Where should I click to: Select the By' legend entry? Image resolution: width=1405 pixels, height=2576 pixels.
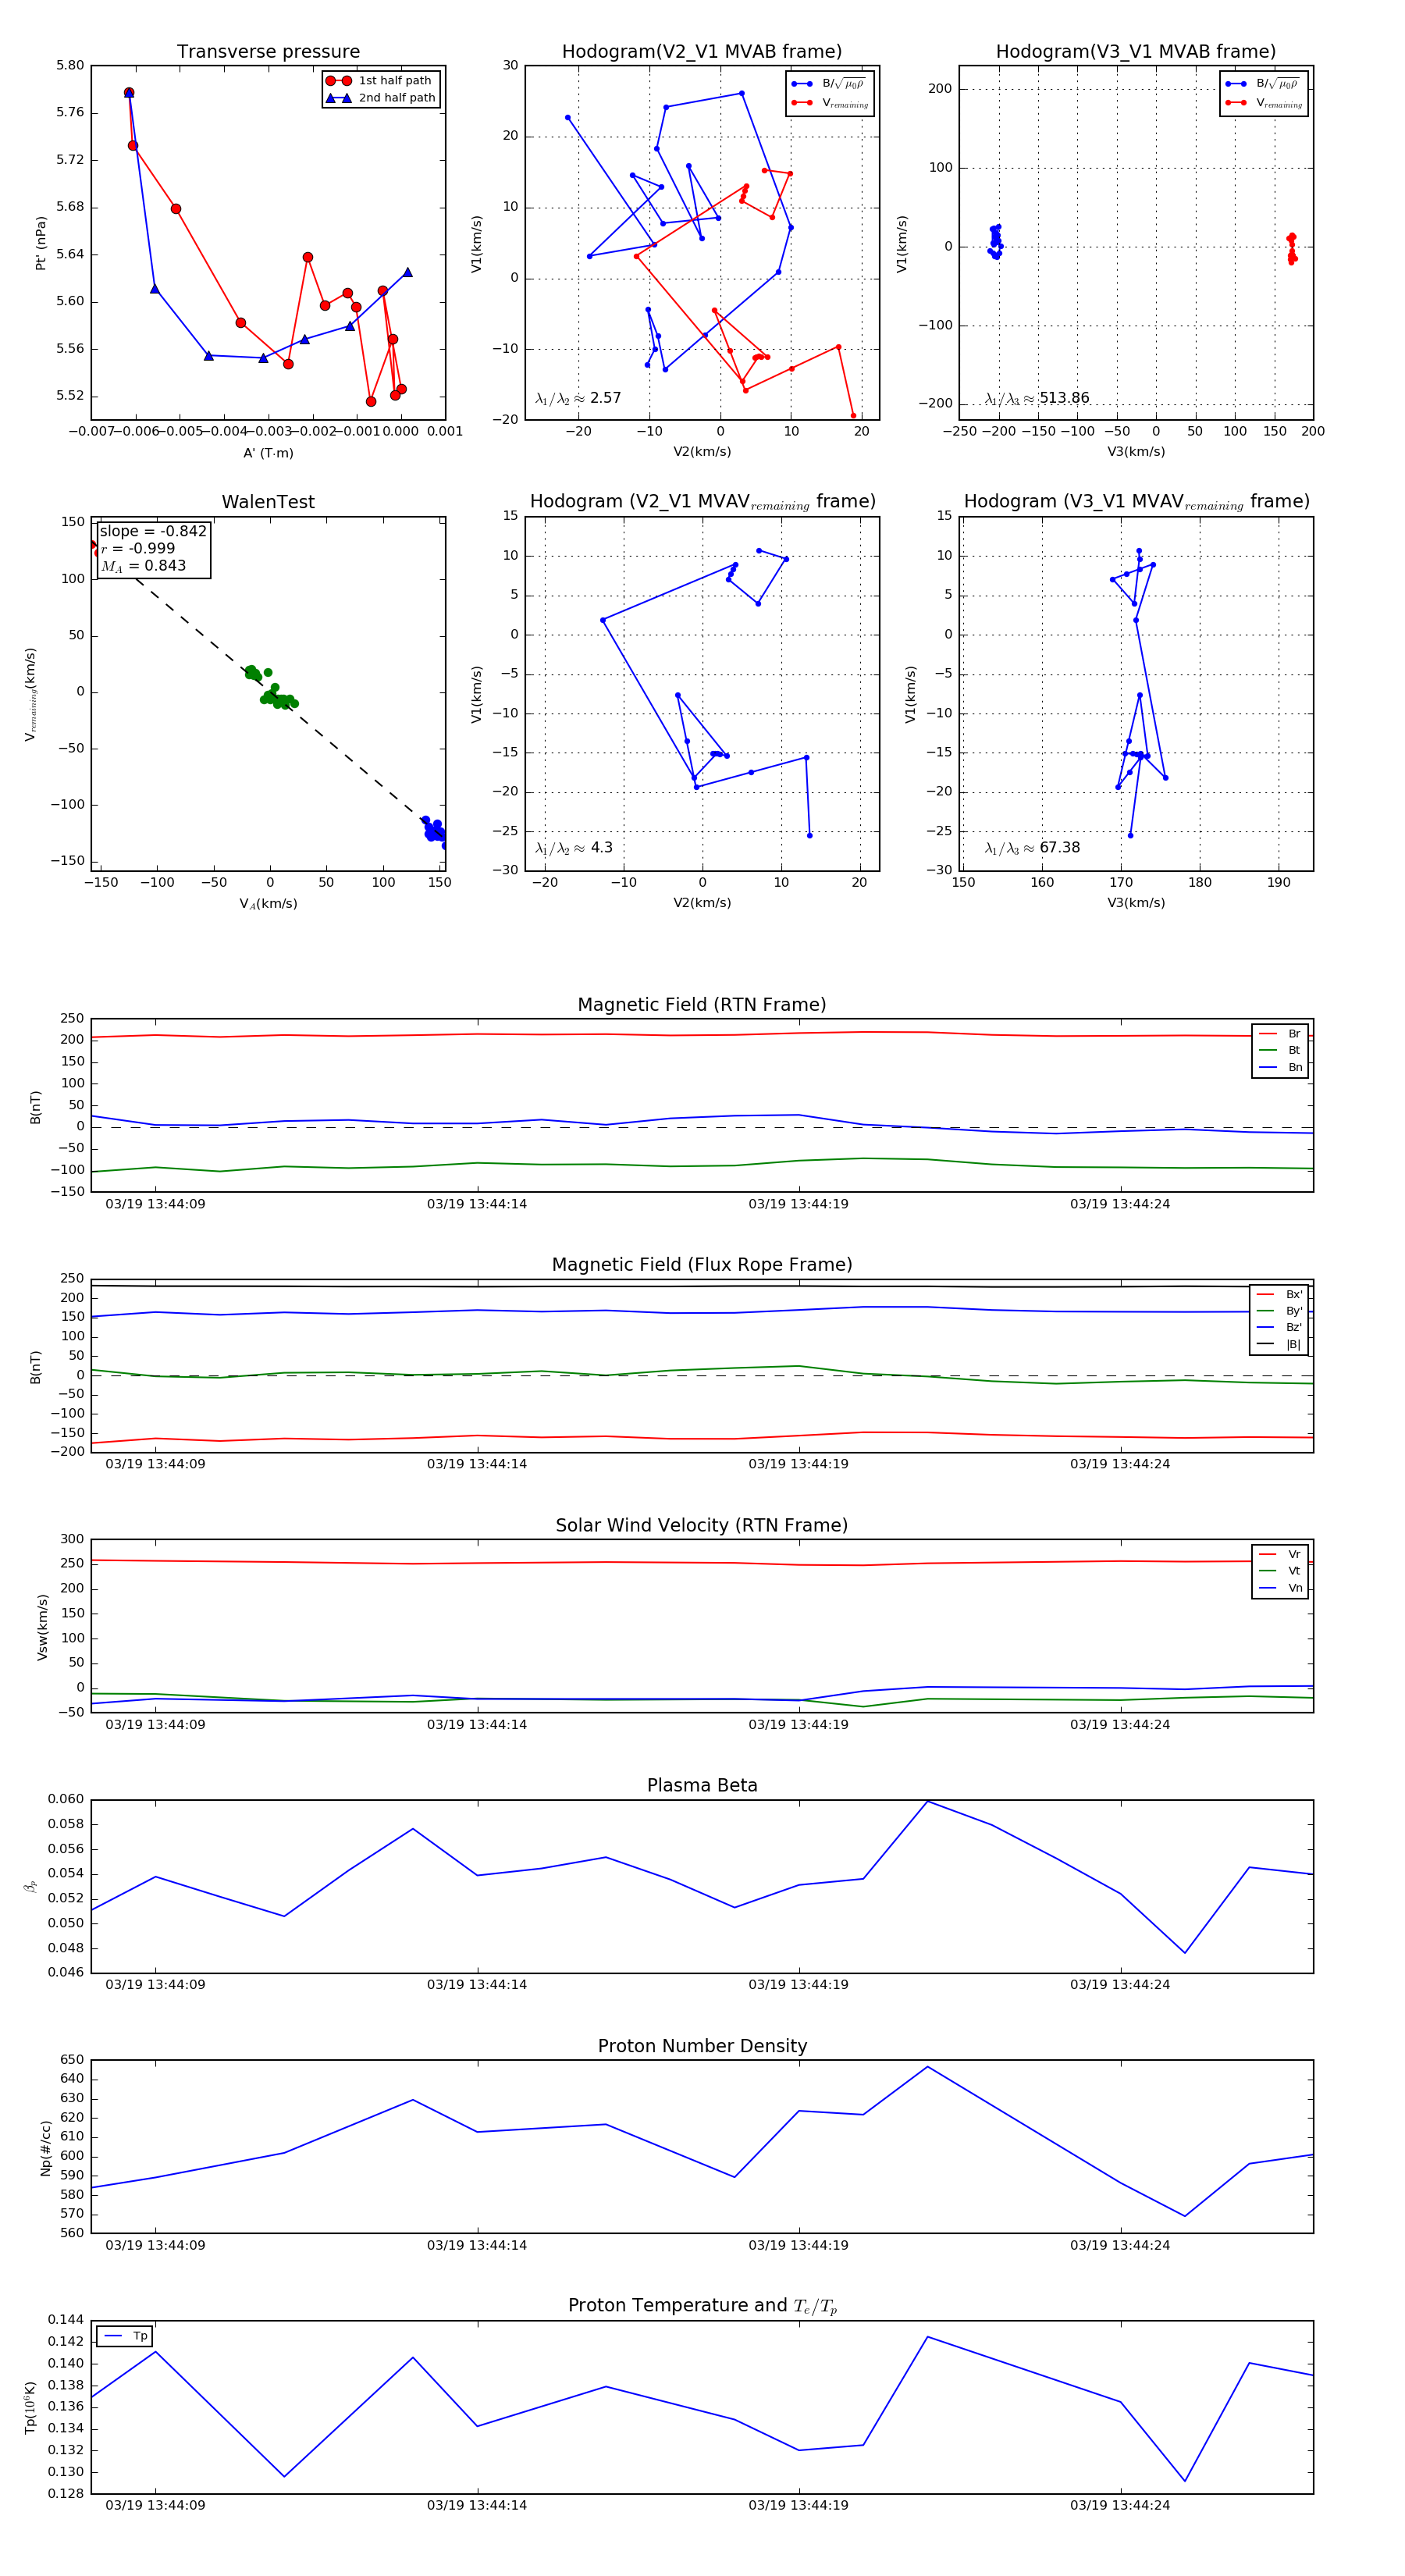coord(1280,1311)
